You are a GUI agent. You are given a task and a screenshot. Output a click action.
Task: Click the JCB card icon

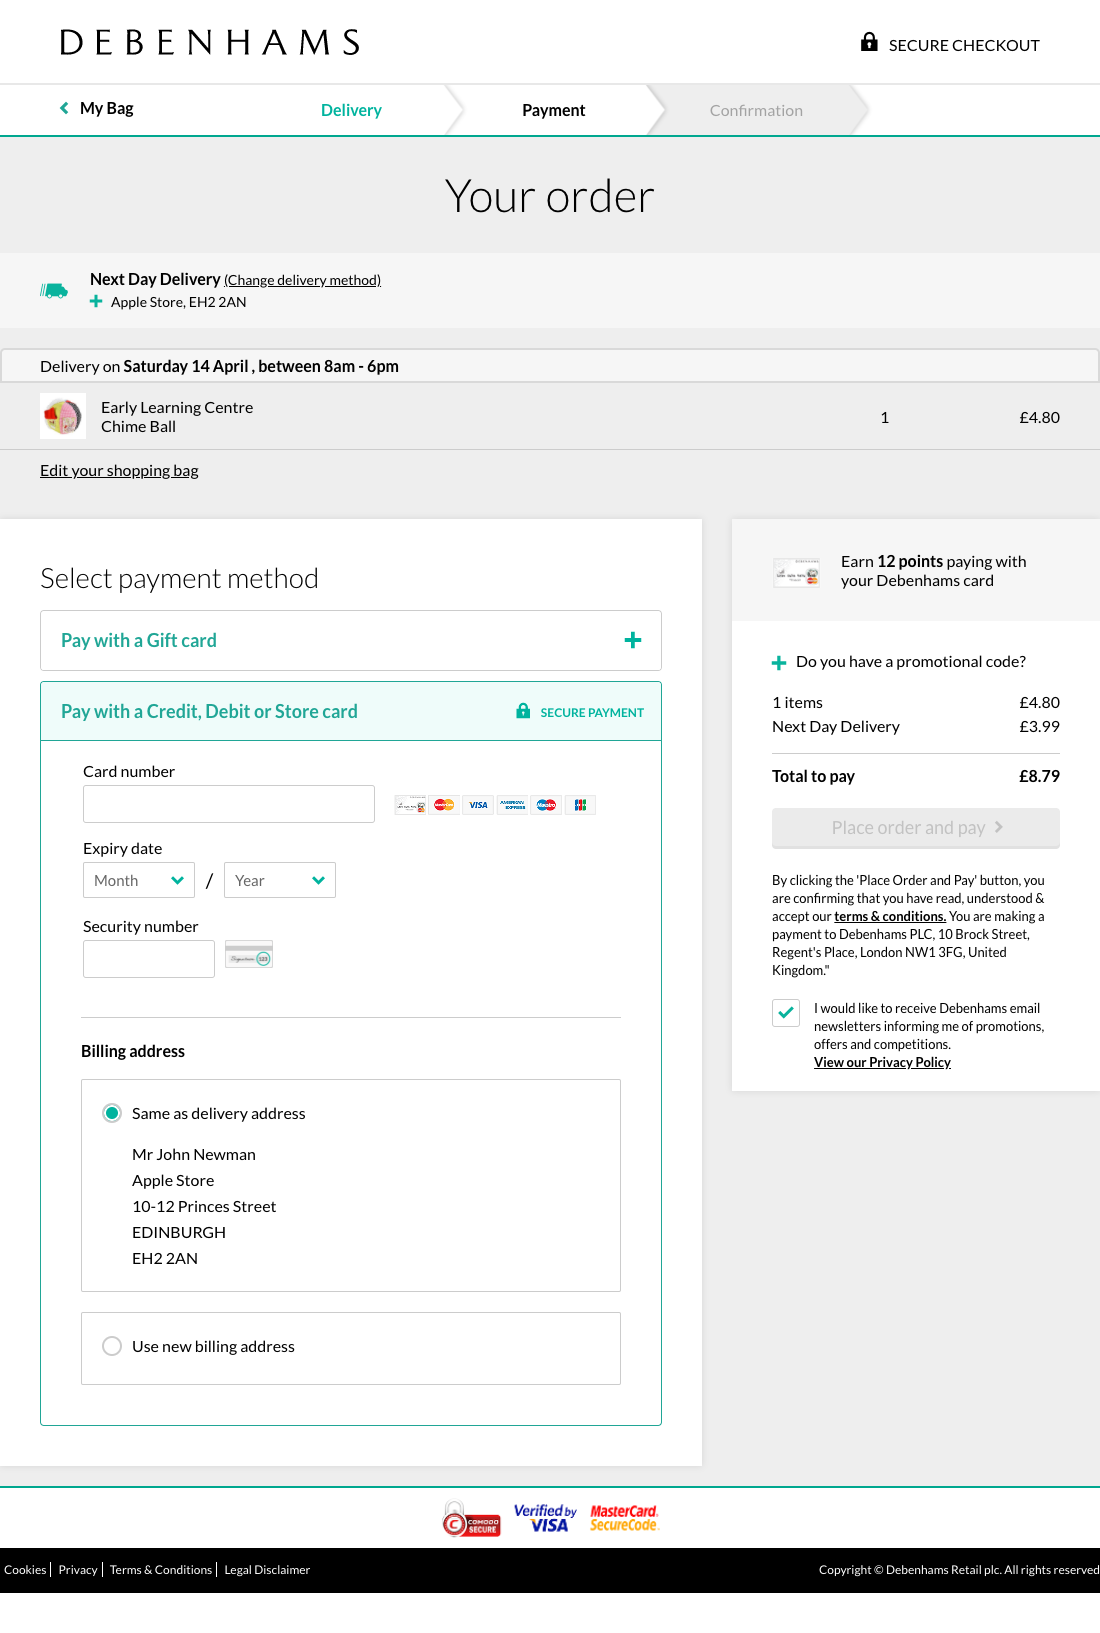tap(580, 805)
